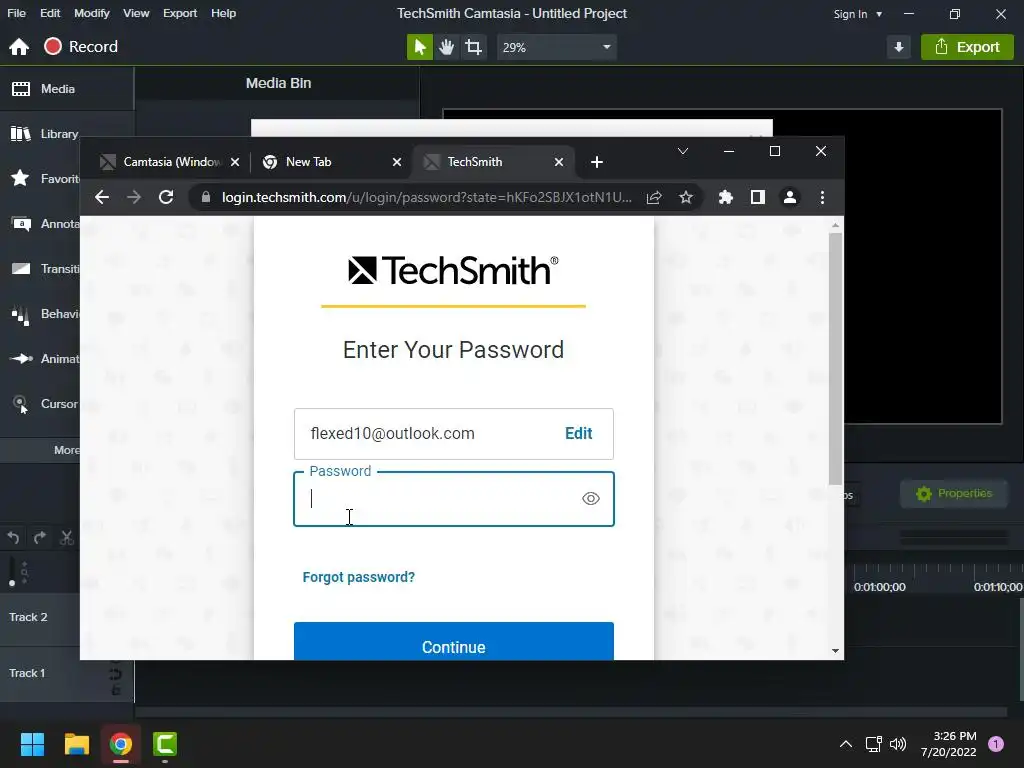Open the View menu
1024x768 pixels.
coord(136,13)
